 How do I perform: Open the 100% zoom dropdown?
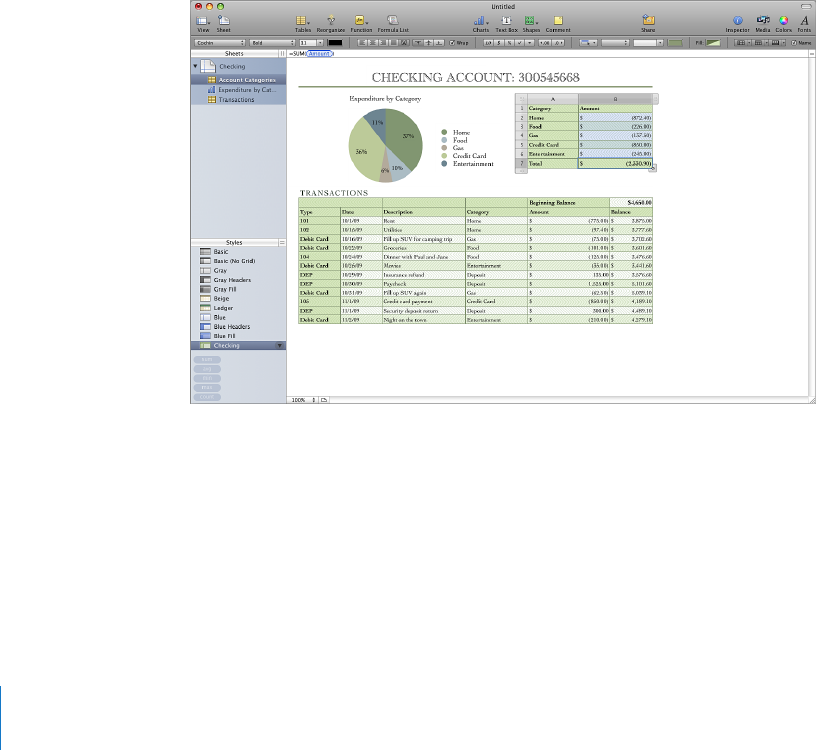coord(303,400)
